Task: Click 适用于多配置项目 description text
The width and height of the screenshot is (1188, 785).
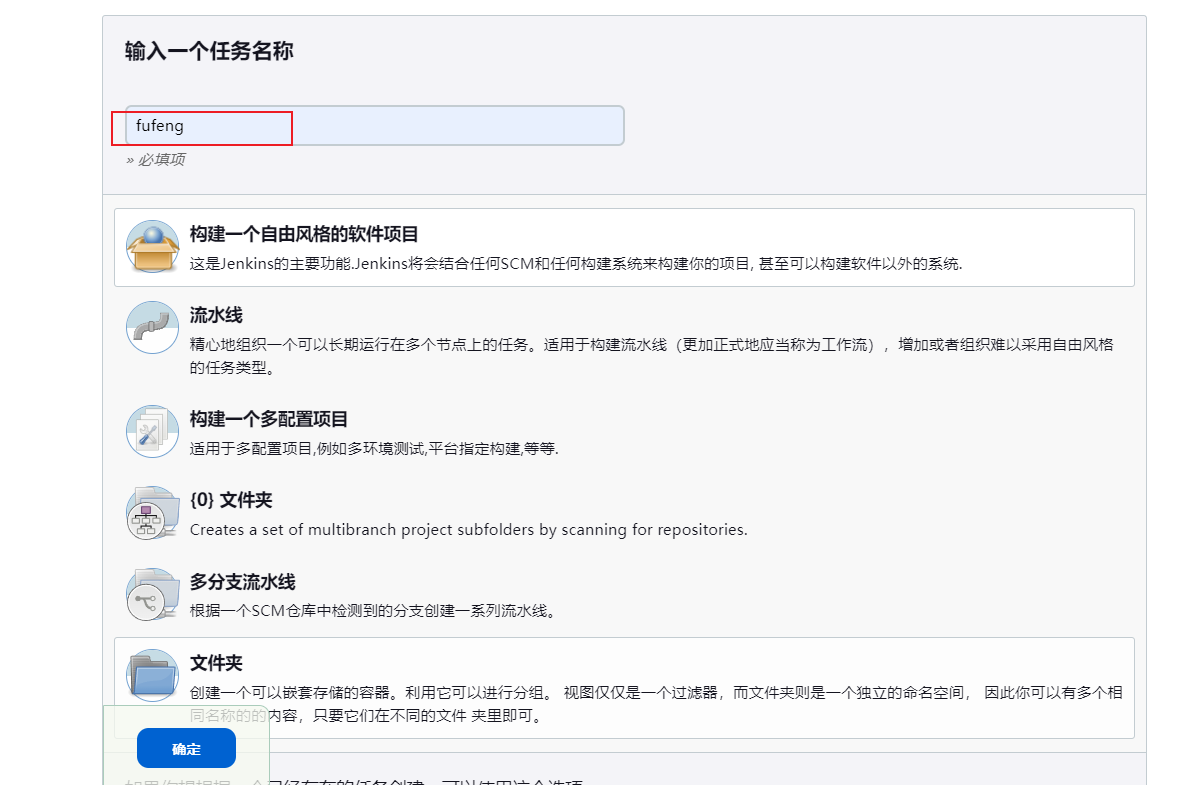Action: click(x=374, y=449)
